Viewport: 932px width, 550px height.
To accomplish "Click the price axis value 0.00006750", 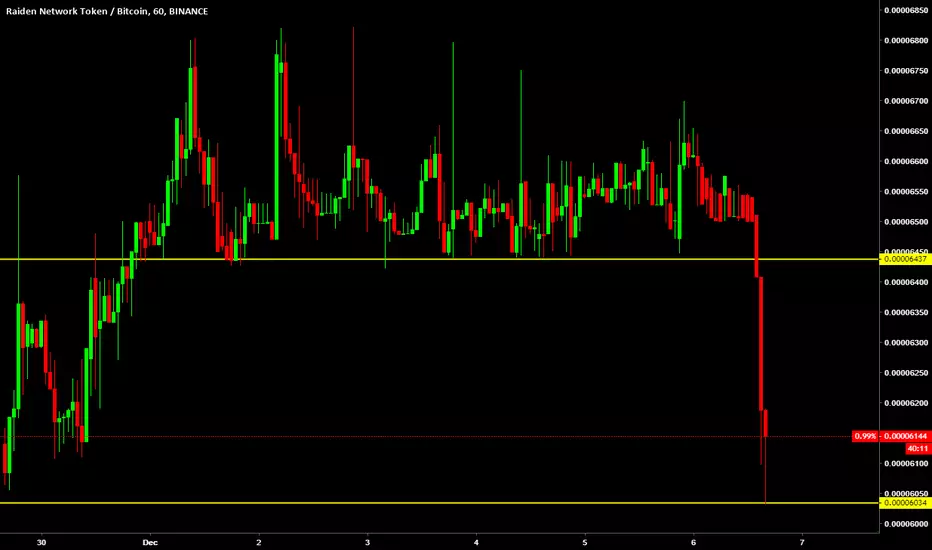I will 906,71.
